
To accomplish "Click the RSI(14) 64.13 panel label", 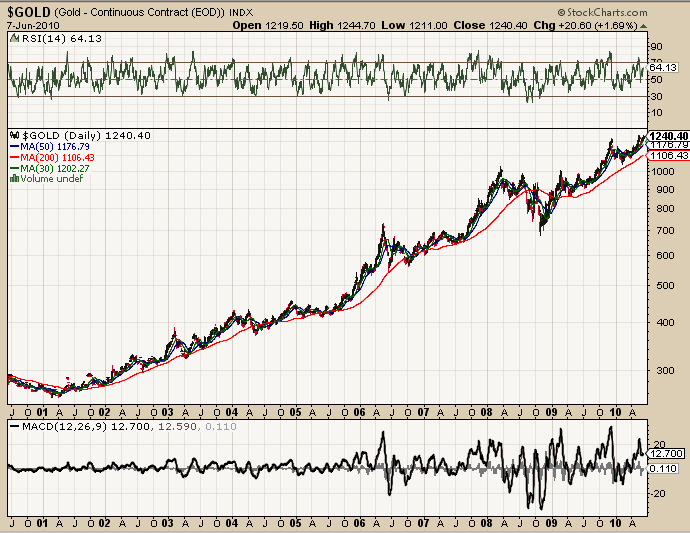I will pos(62,38).
